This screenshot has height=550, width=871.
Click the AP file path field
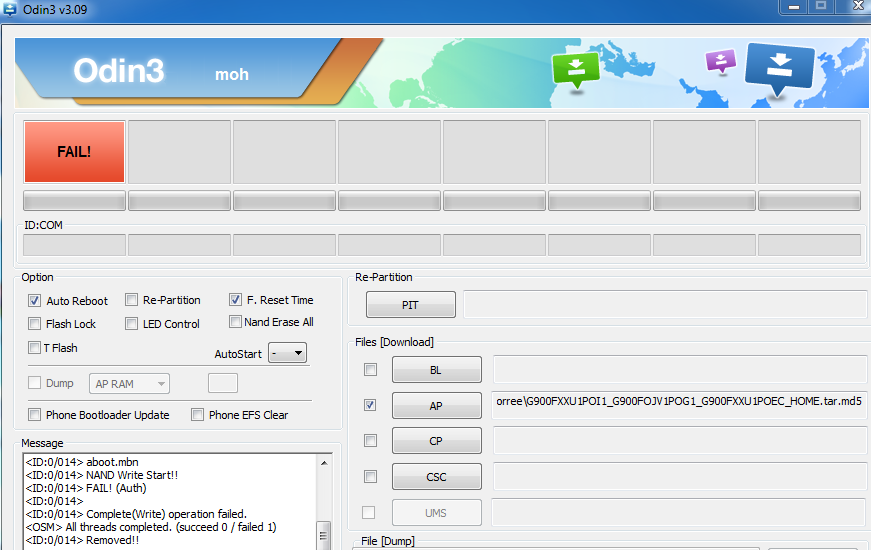point(679,404)
